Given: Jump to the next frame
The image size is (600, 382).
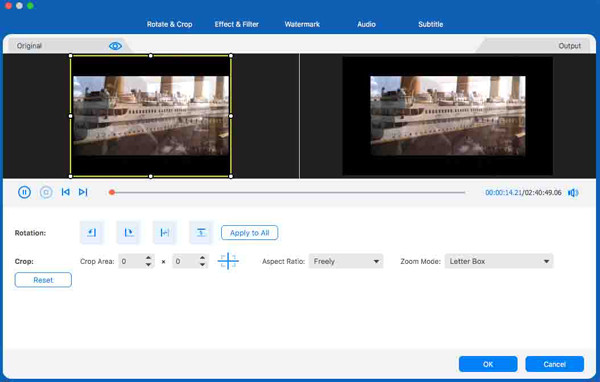Looking at the screenshot, I should 83,192.
